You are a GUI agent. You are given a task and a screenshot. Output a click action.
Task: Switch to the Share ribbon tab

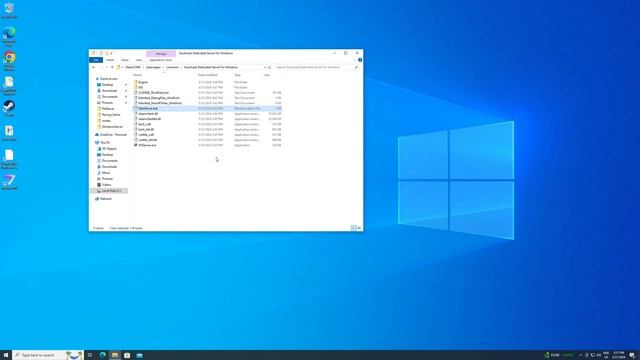tap(125, 60)
